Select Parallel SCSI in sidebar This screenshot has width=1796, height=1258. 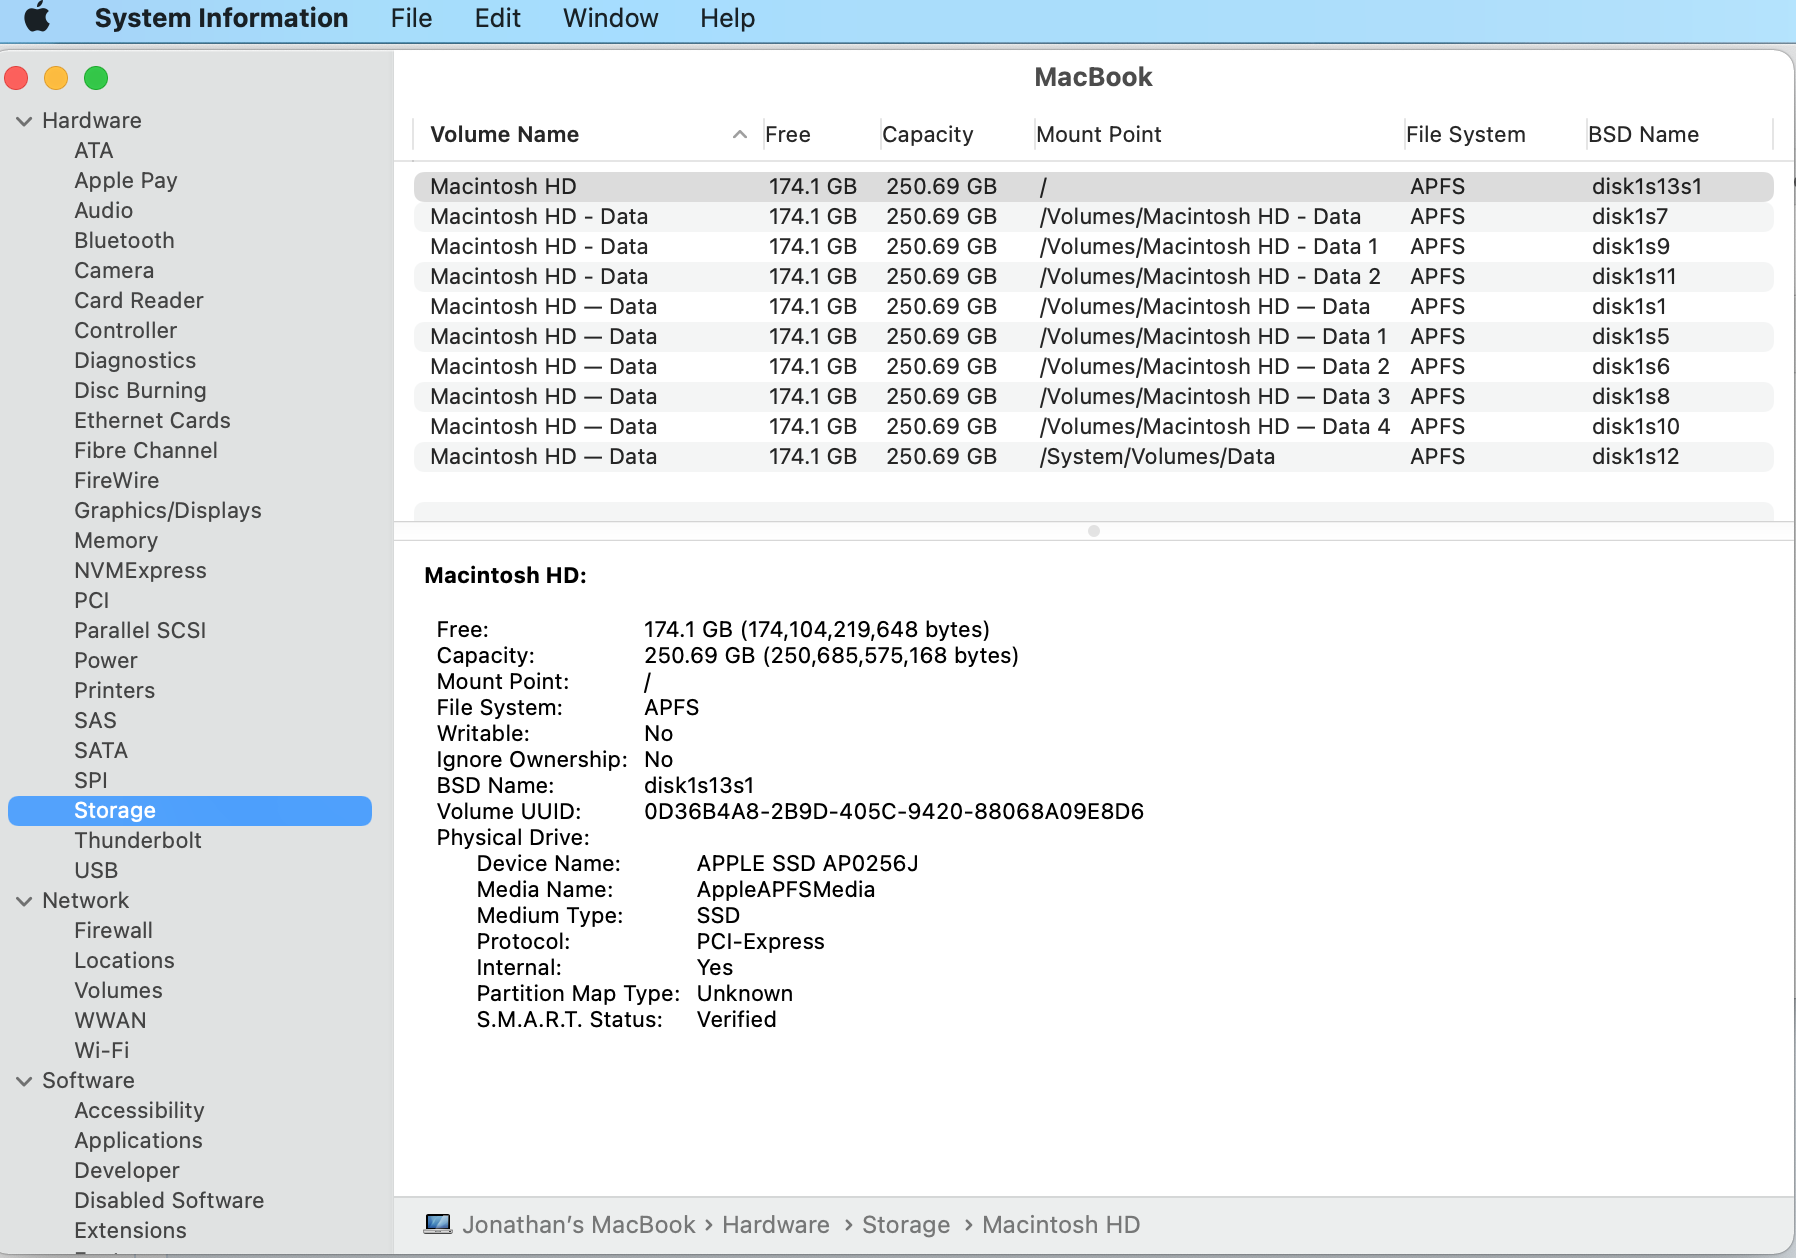click(140, 630)
